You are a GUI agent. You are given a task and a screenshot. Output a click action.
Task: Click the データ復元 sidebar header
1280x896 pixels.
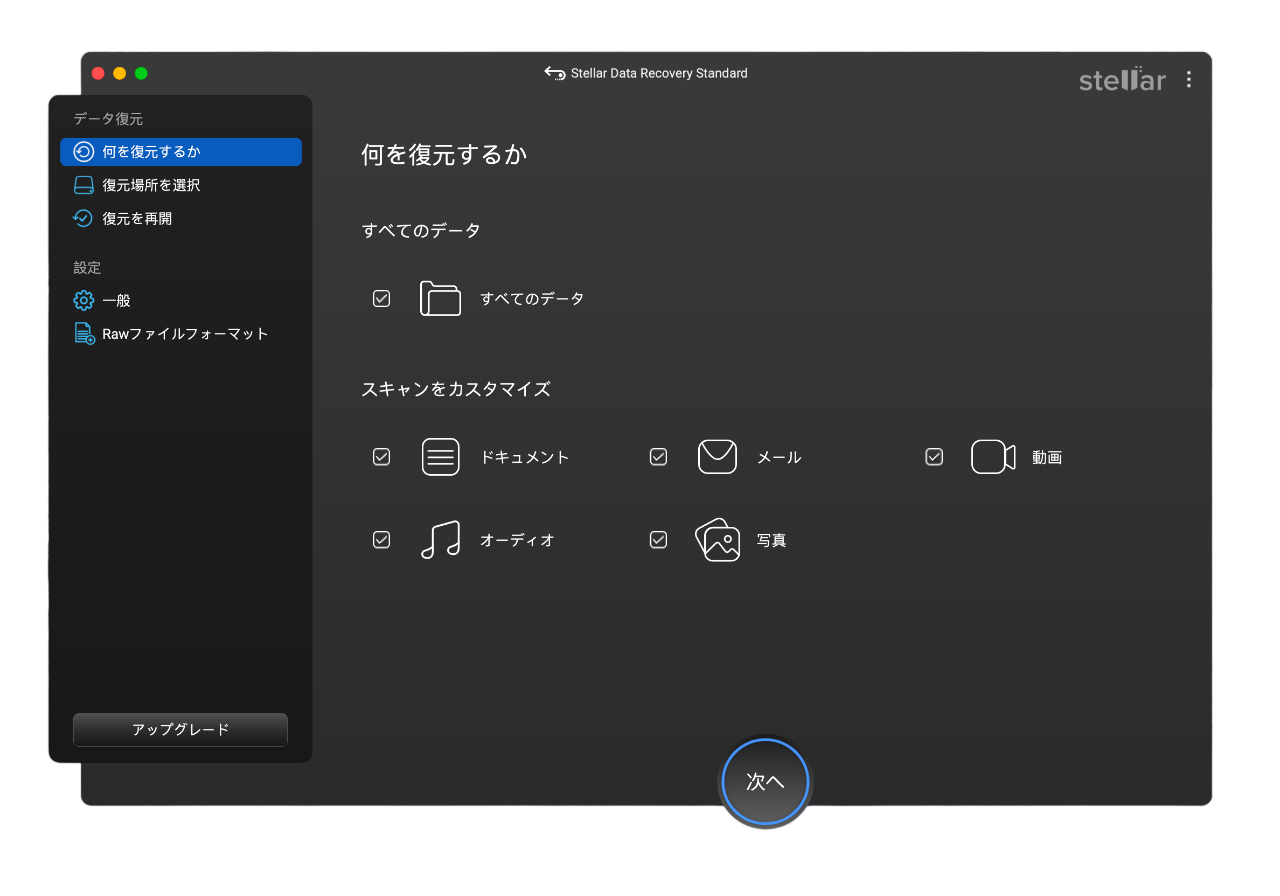(x=108, y=119)
